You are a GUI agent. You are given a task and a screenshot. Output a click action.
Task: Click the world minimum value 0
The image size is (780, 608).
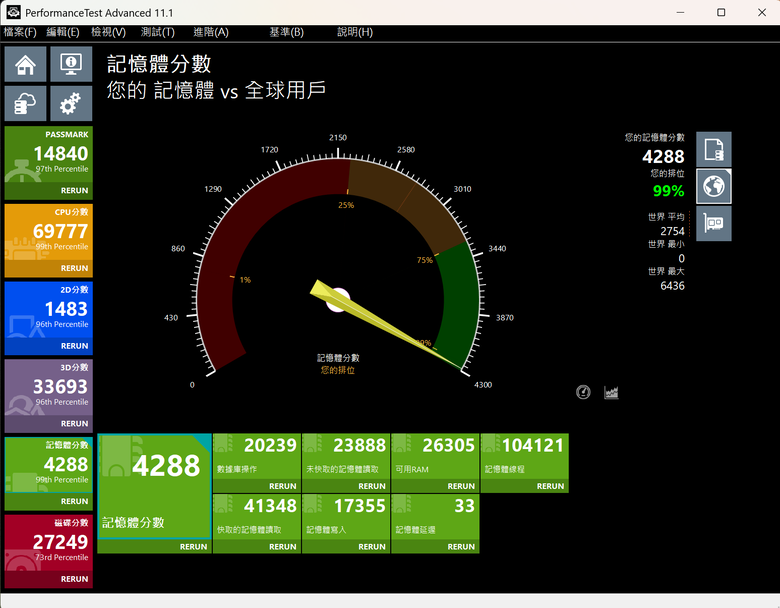[x=682, y=259]
